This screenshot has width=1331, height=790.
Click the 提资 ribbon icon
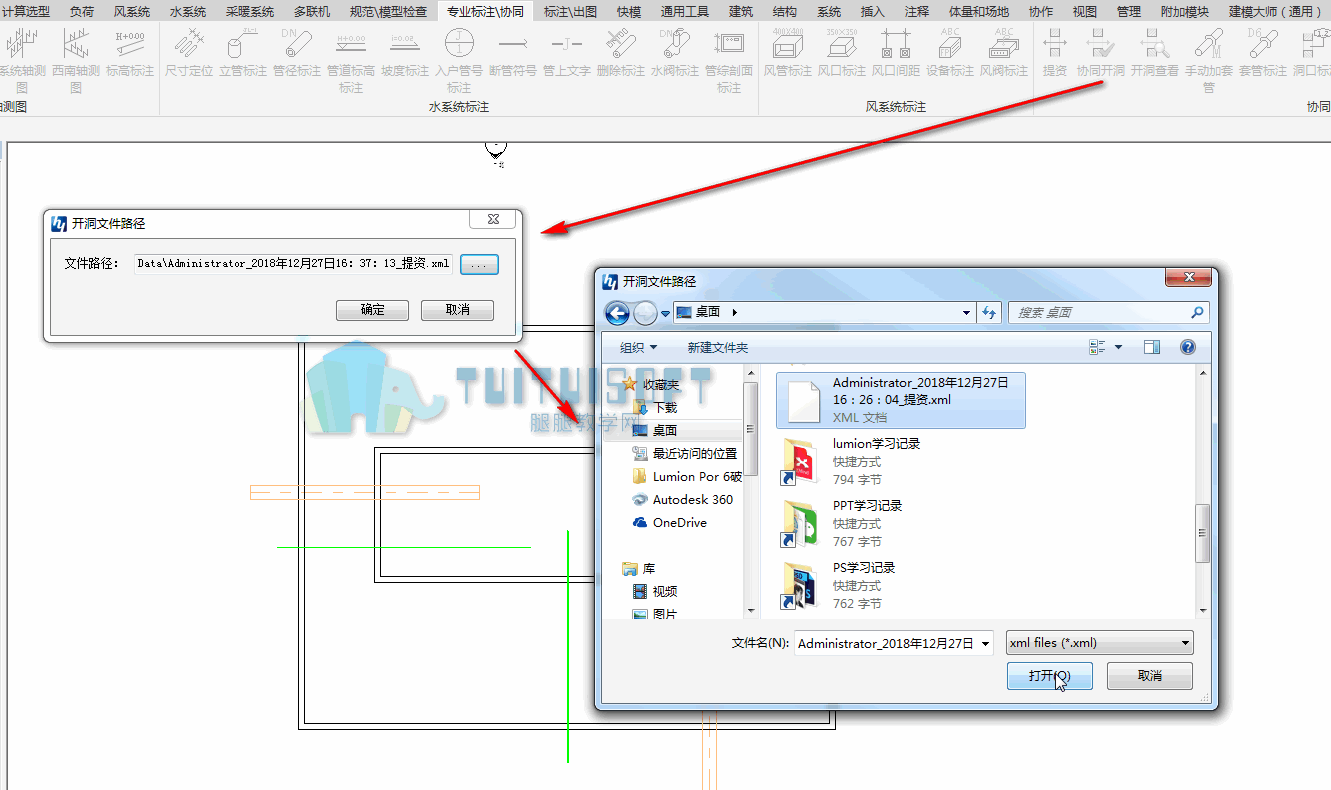tap(1055, 52)
